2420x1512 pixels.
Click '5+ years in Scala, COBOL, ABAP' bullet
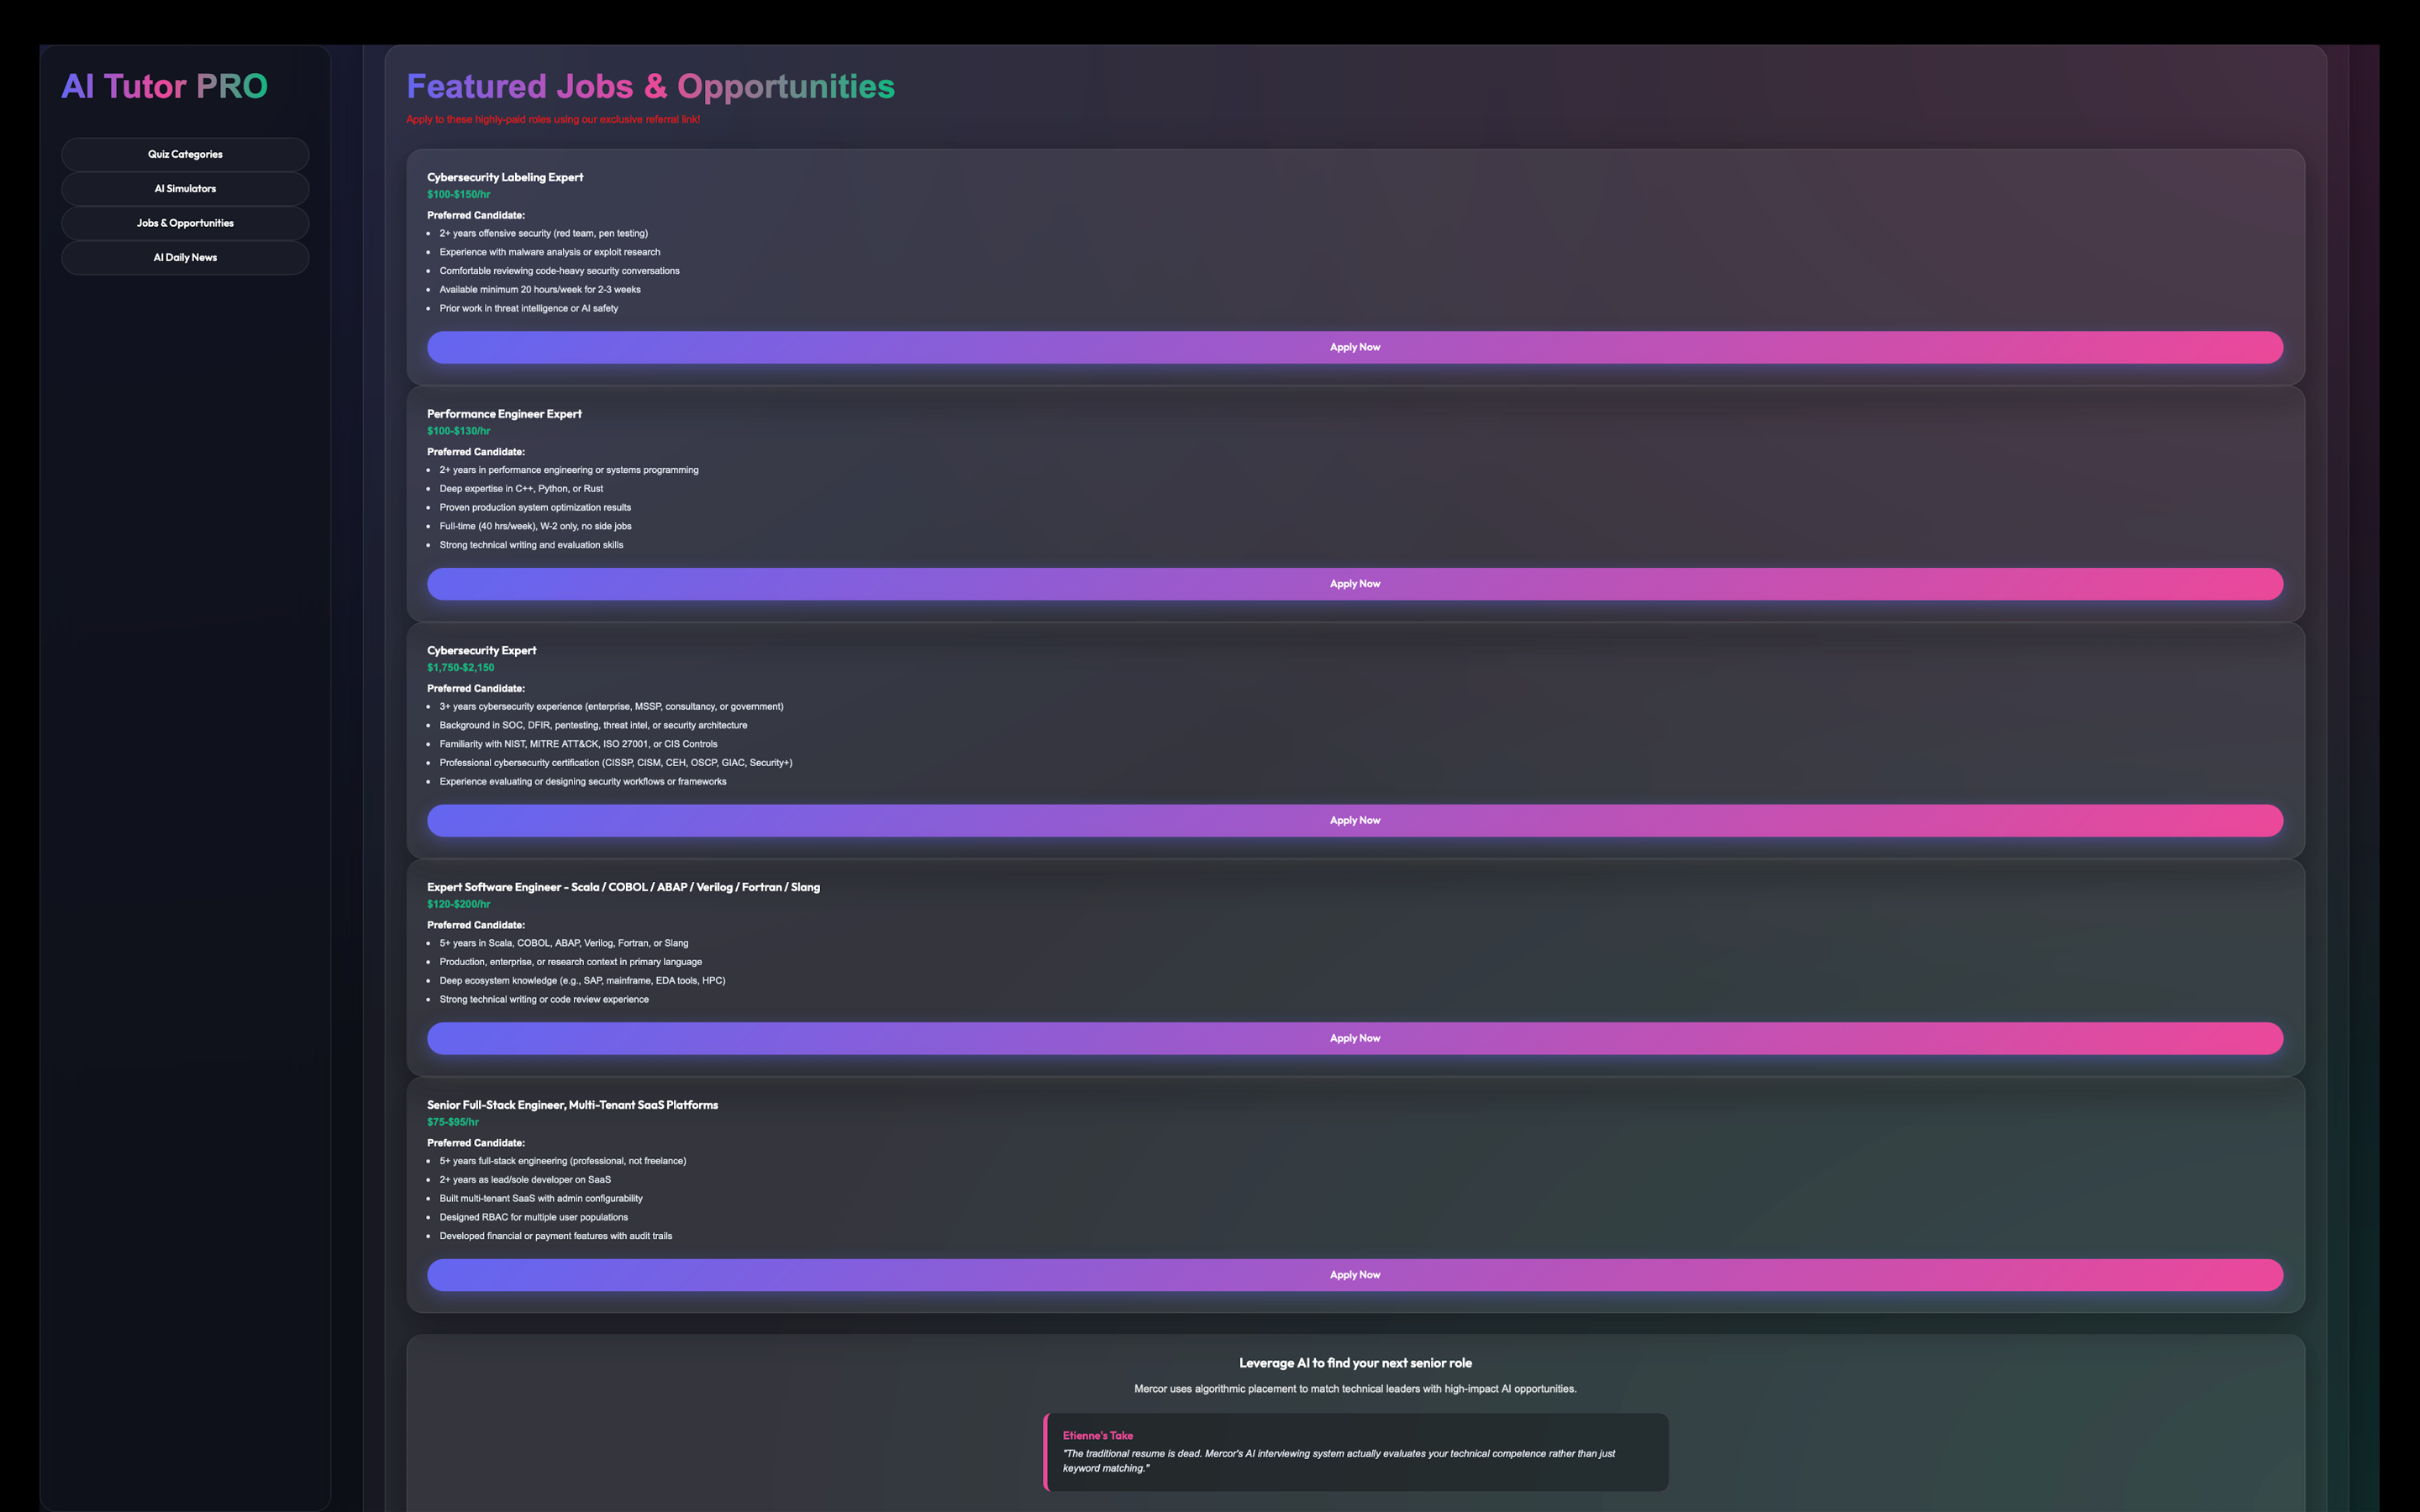[564, 943]
